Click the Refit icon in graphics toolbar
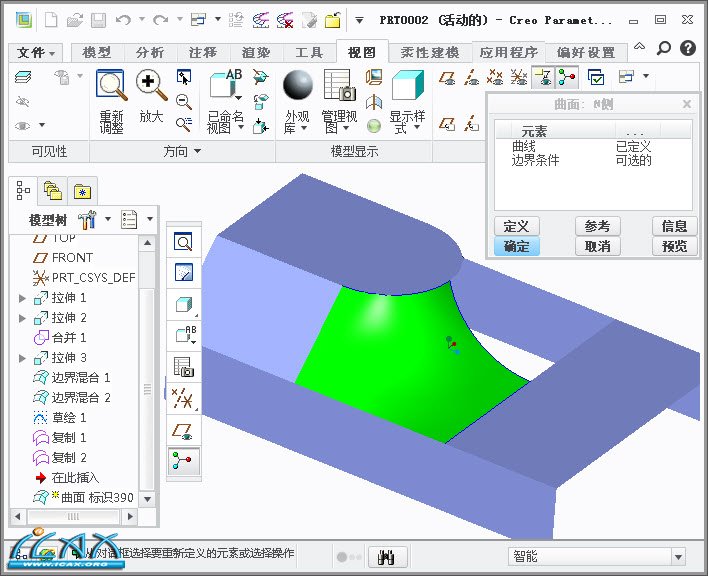Image resolution: width=708 pixels, height=576 pixels. point(183,242)
